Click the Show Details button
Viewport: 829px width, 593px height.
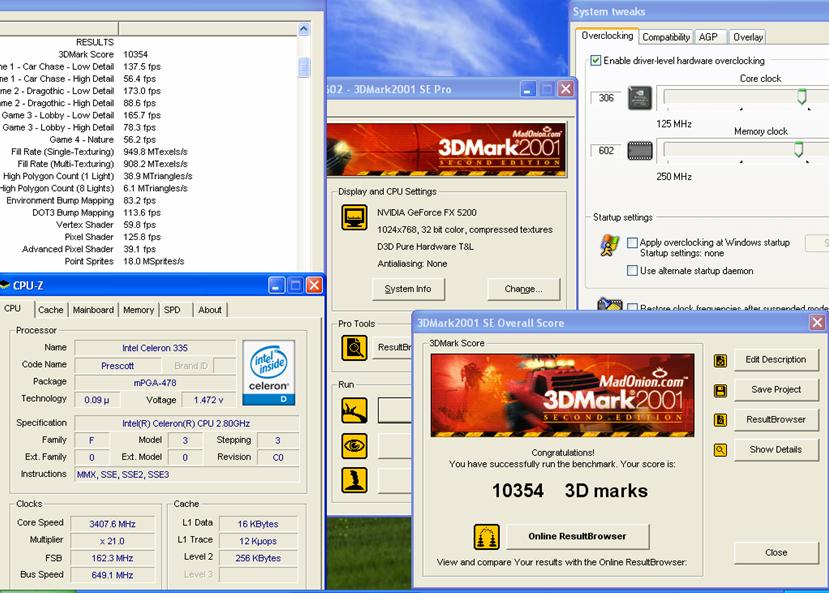point(776,450)
